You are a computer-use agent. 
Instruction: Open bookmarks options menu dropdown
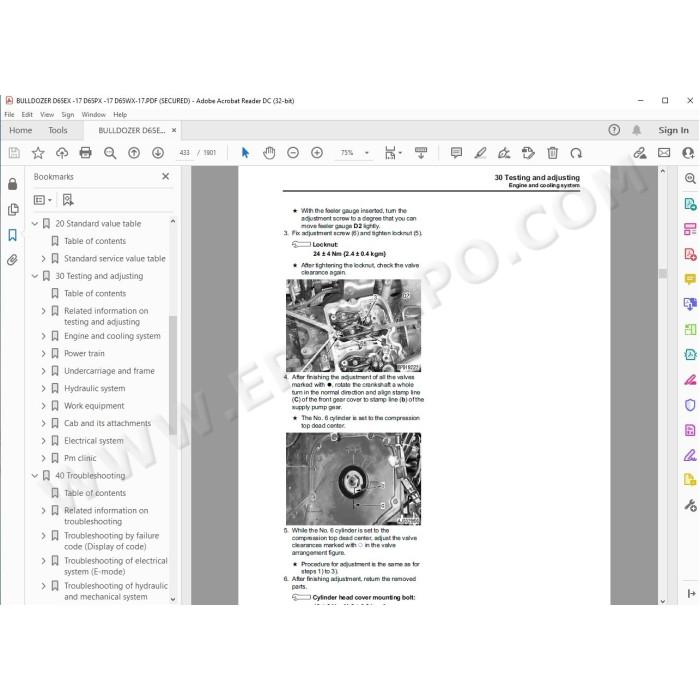[x=43, y=200]
